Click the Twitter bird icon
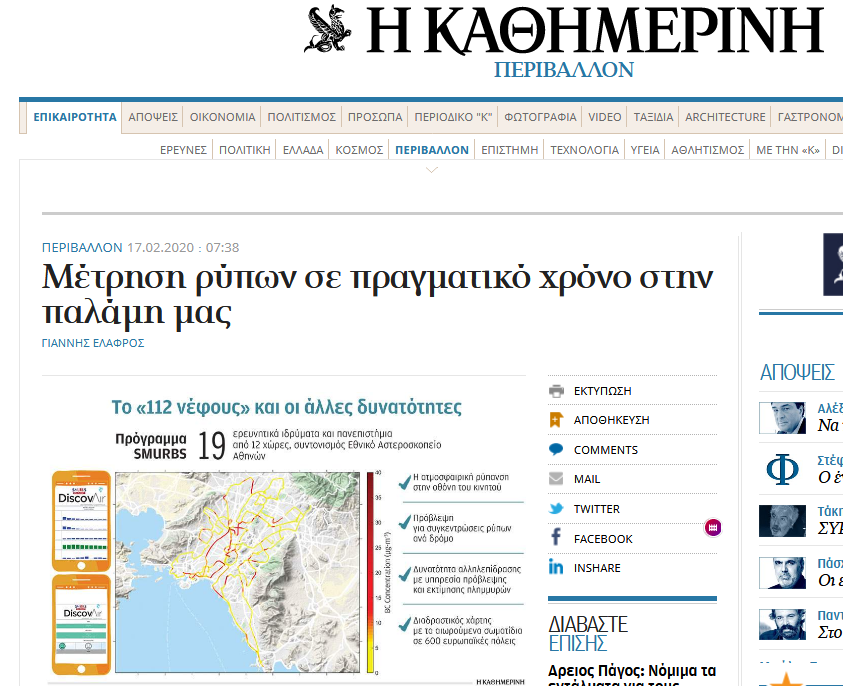Image resolution: width=843 pixels, height=686 pixels. point(556,509)
